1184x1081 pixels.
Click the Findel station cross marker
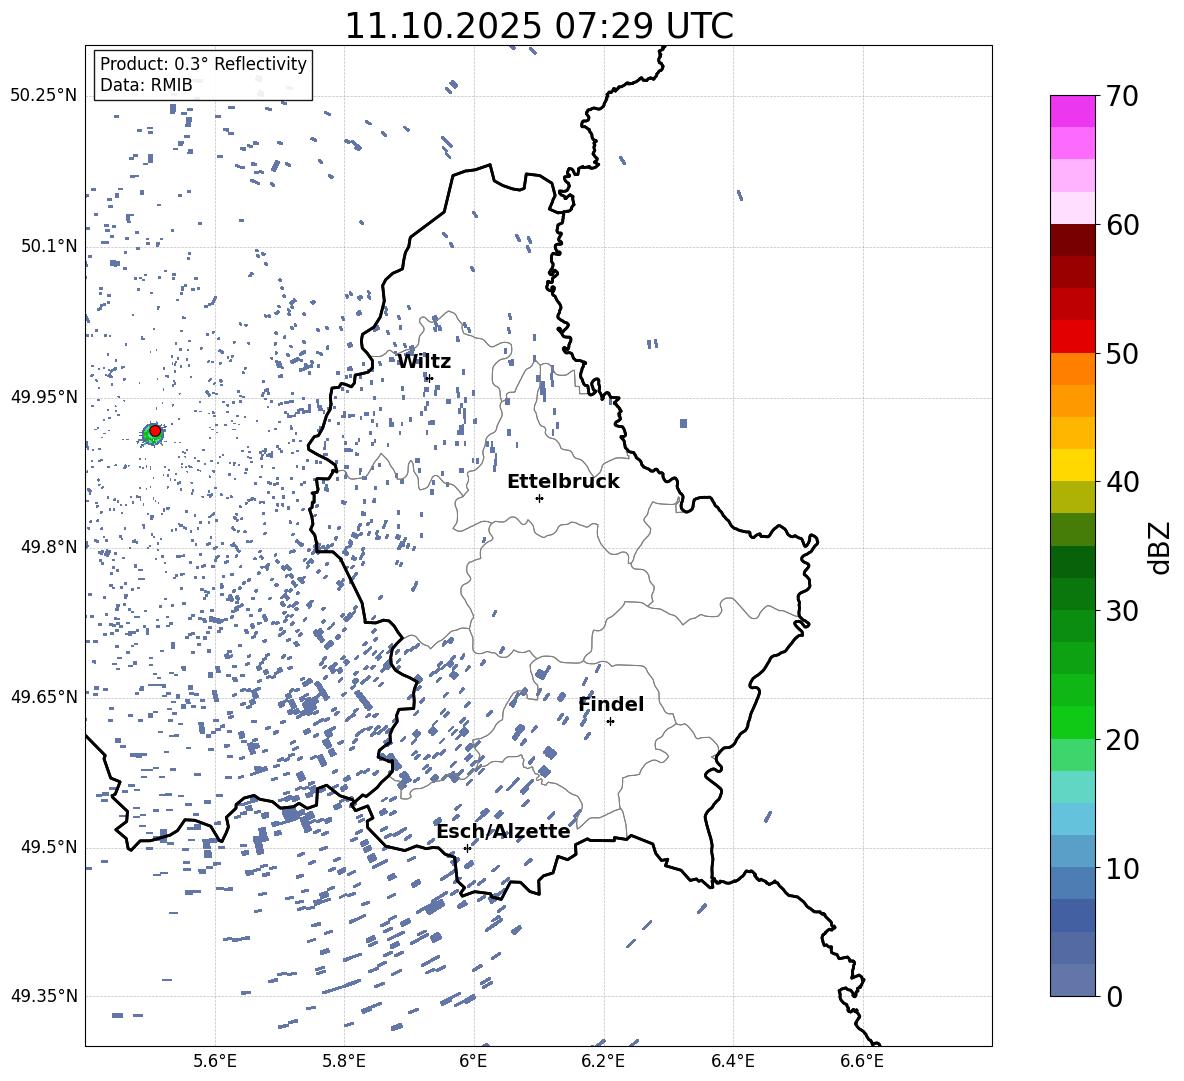click(x=610, y=722)
